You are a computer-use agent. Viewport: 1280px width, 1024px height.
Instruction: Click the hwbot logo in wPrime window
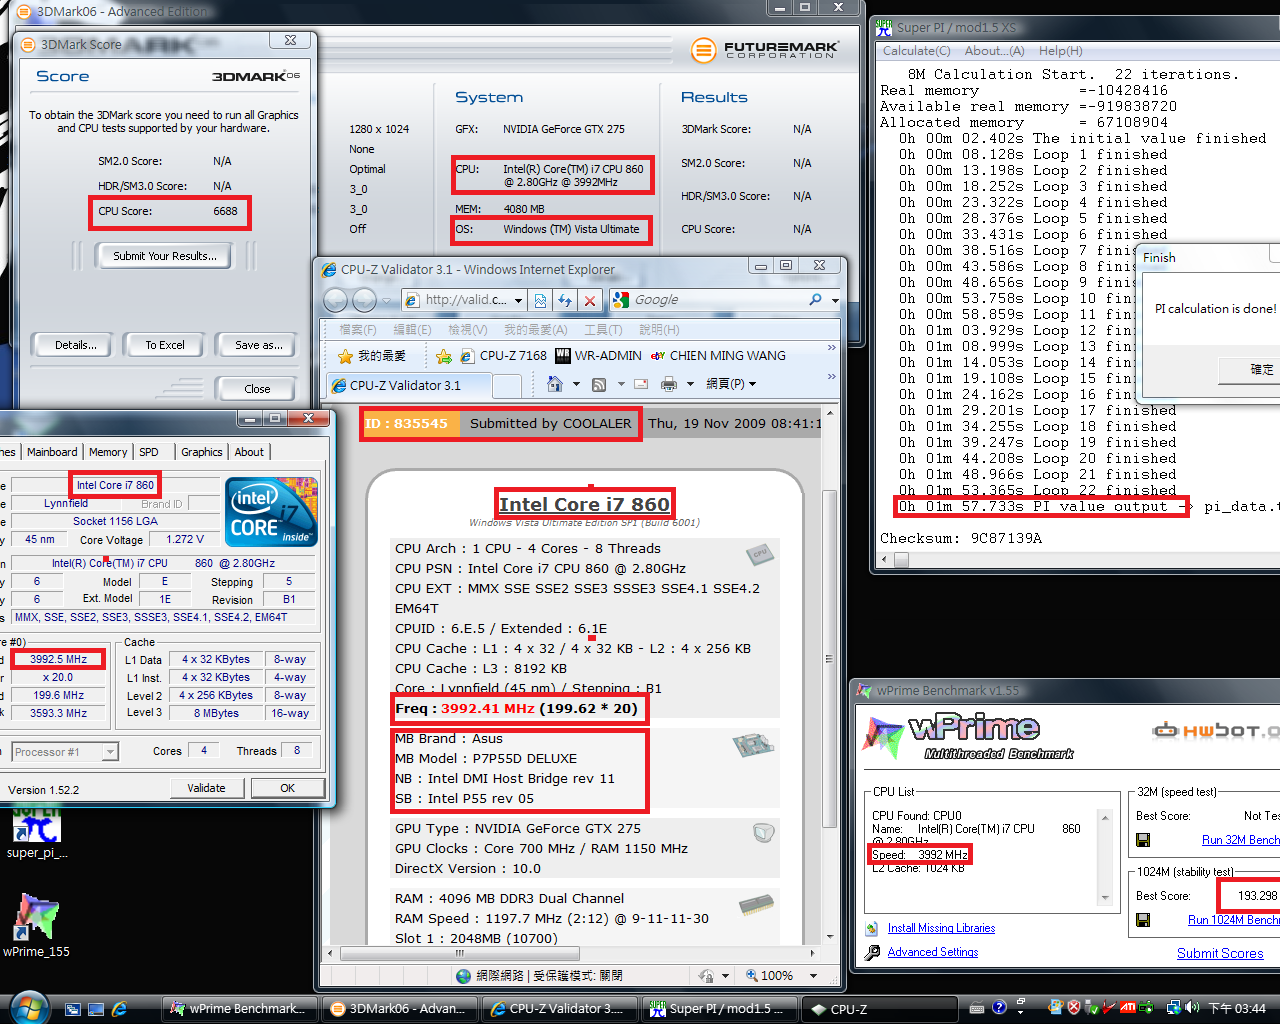pos(1216,731)
